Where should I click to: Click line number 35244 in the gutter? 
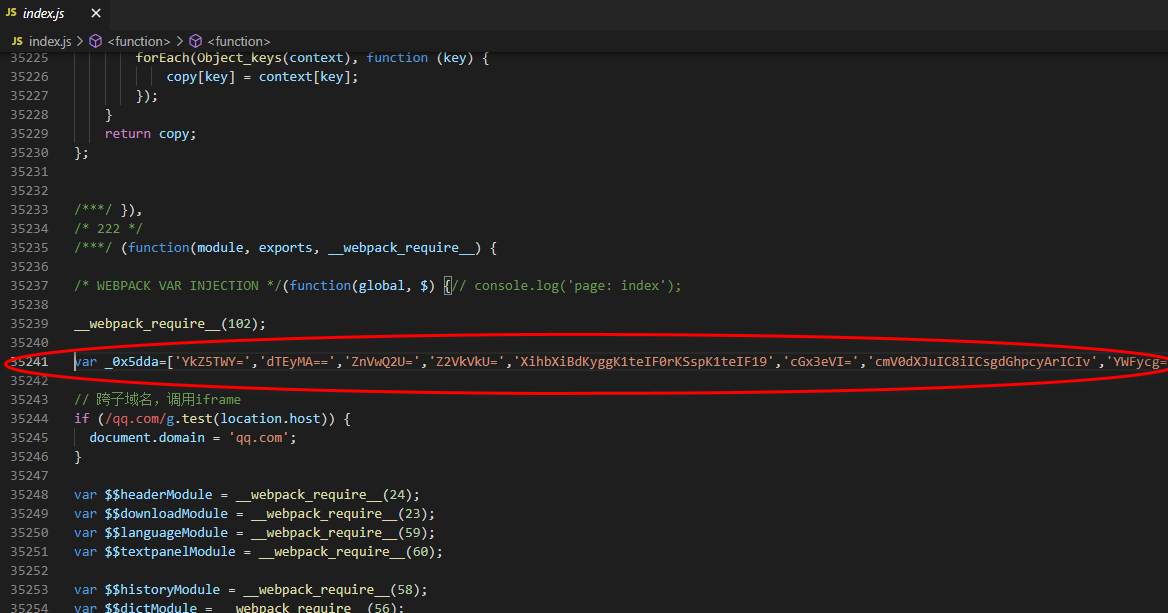click(29, 419)
